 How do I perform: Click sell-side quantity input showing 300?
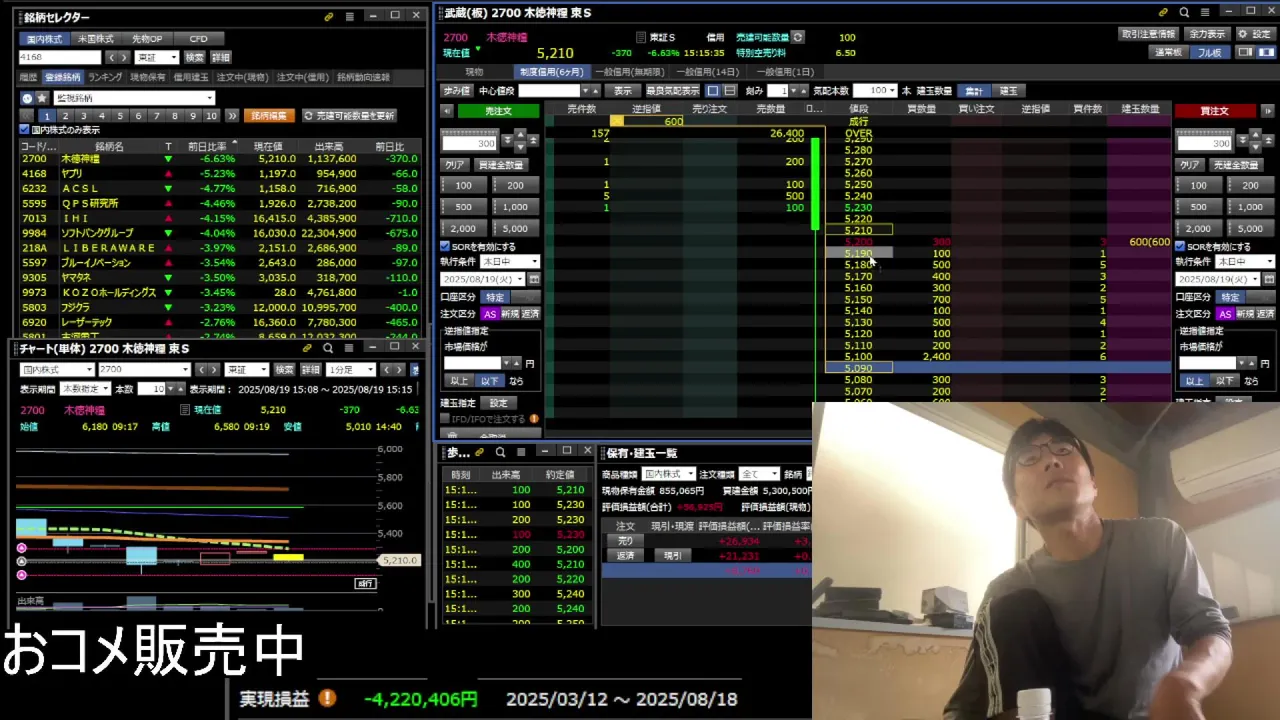pyautogui.click(x=469, y=143)
